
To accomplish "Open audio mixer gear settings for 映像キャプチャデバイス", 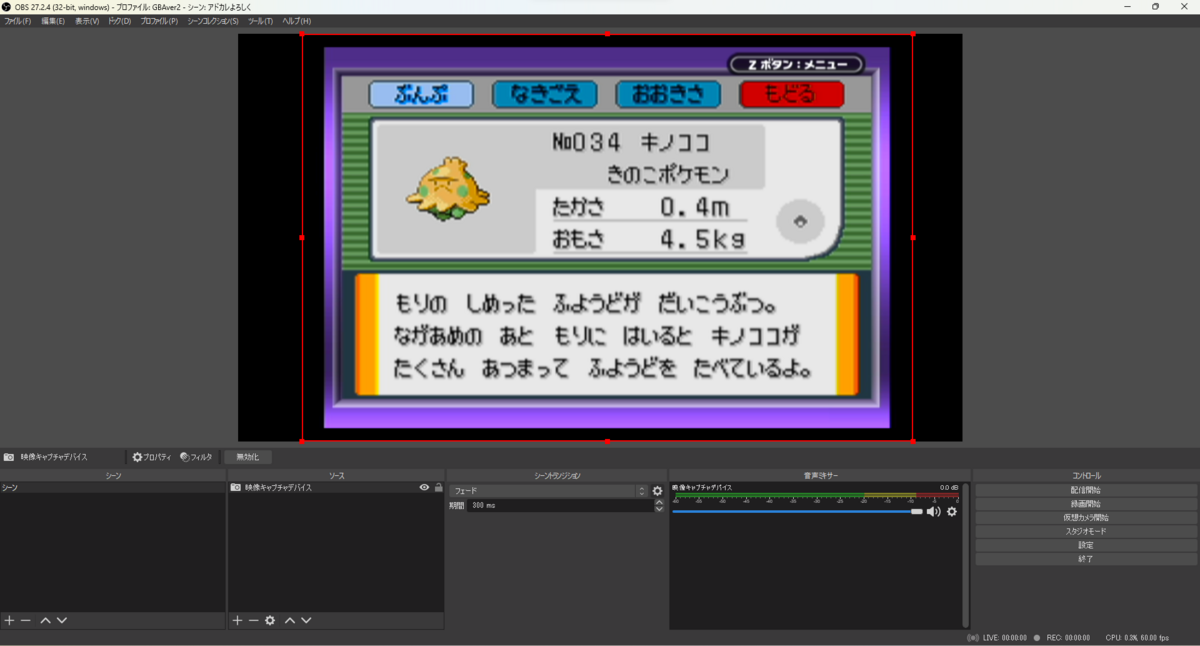I will [x=952, y=511].
